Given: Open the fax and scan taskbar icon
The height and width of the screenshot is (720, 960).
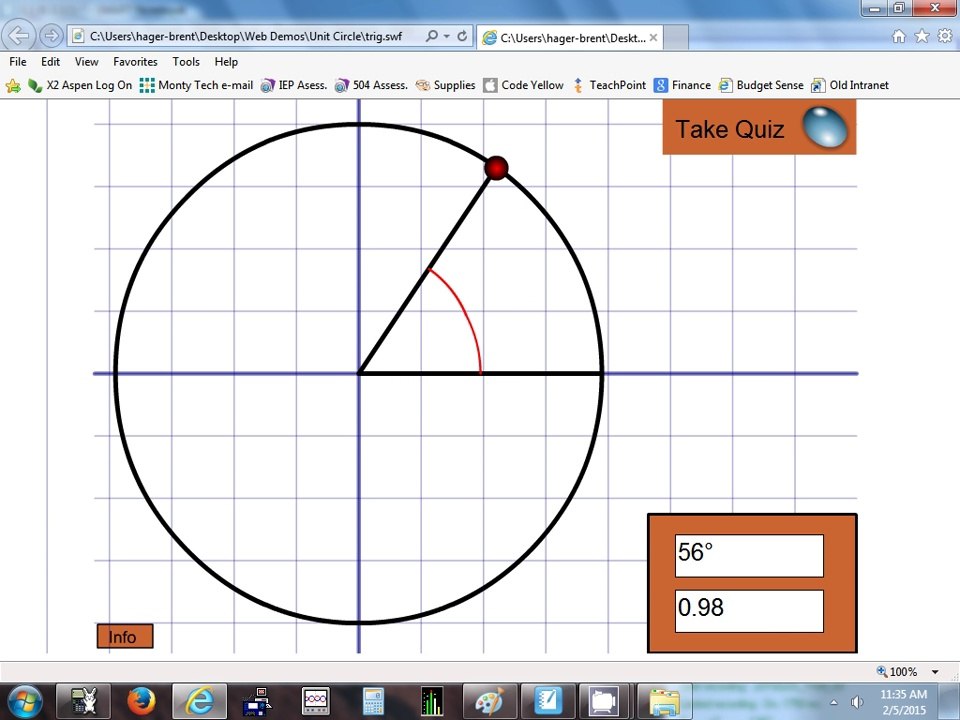Looking at the screenshot, I should [x=257, y=701].
